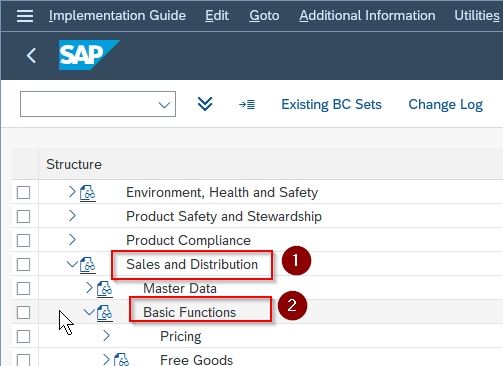Click the expand all double-chevron icon
This screenshot has width=503, height=366.
click(205, 104)
